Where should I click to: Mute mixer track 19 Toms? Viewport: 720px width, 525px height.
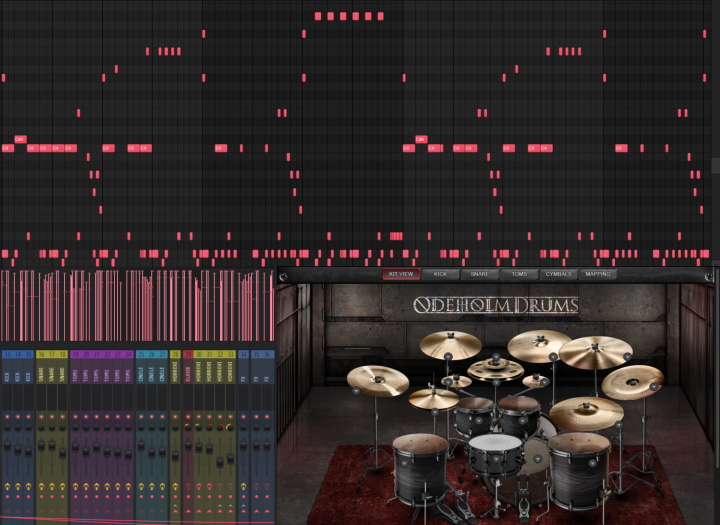tap(75, 417)
